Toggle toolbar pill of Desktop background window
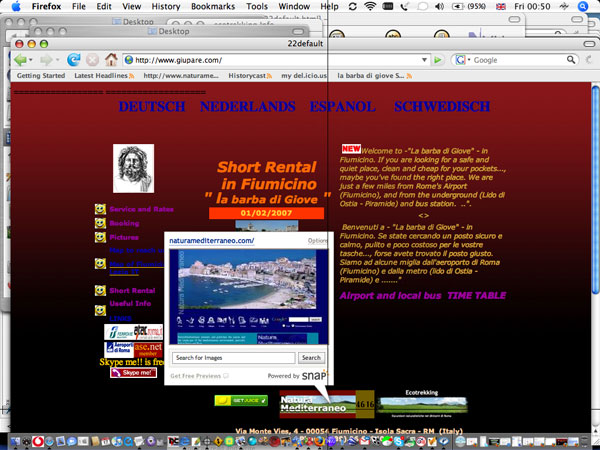 point(298,31)
